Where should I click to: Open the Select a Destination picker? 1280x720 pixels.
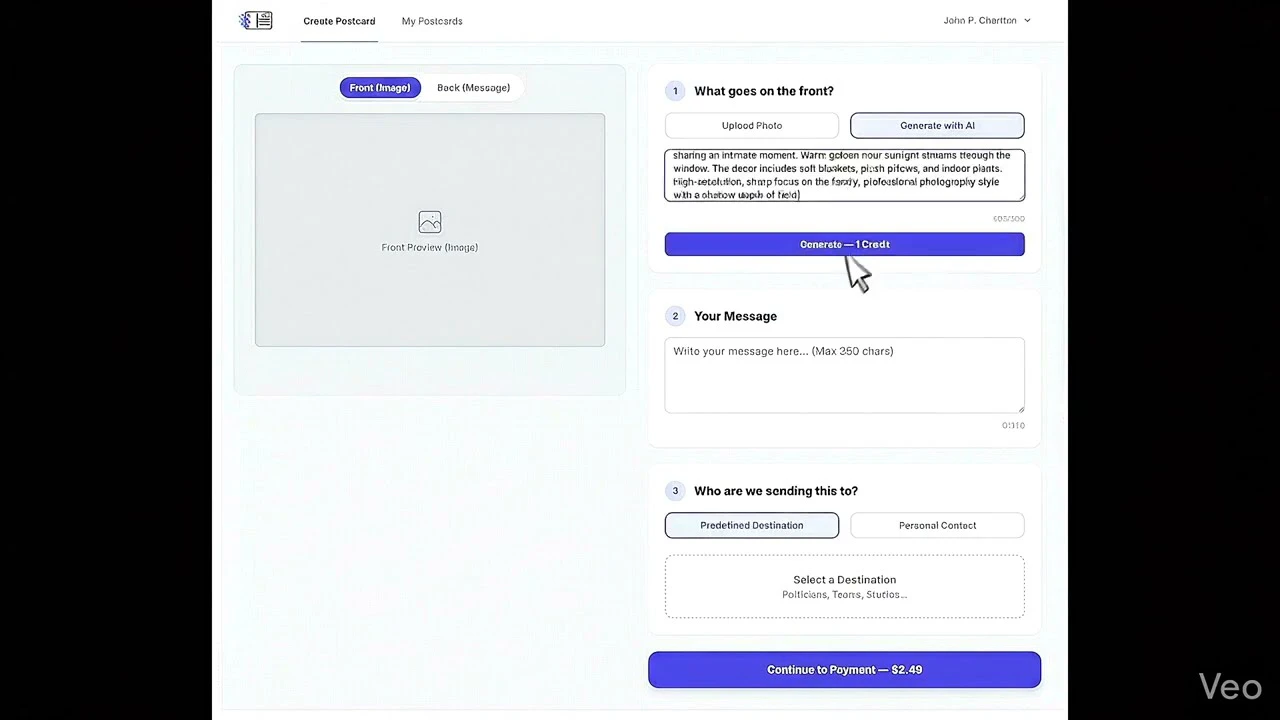coord(845,587)
